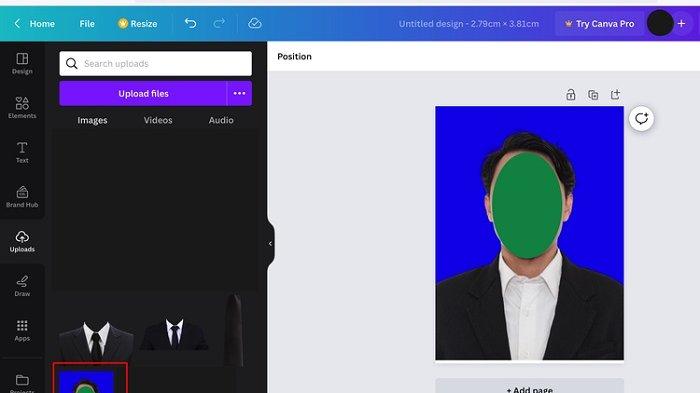Duplicate the page using the copy icon
Screen dimensions: 700x393
pos(593,95)
